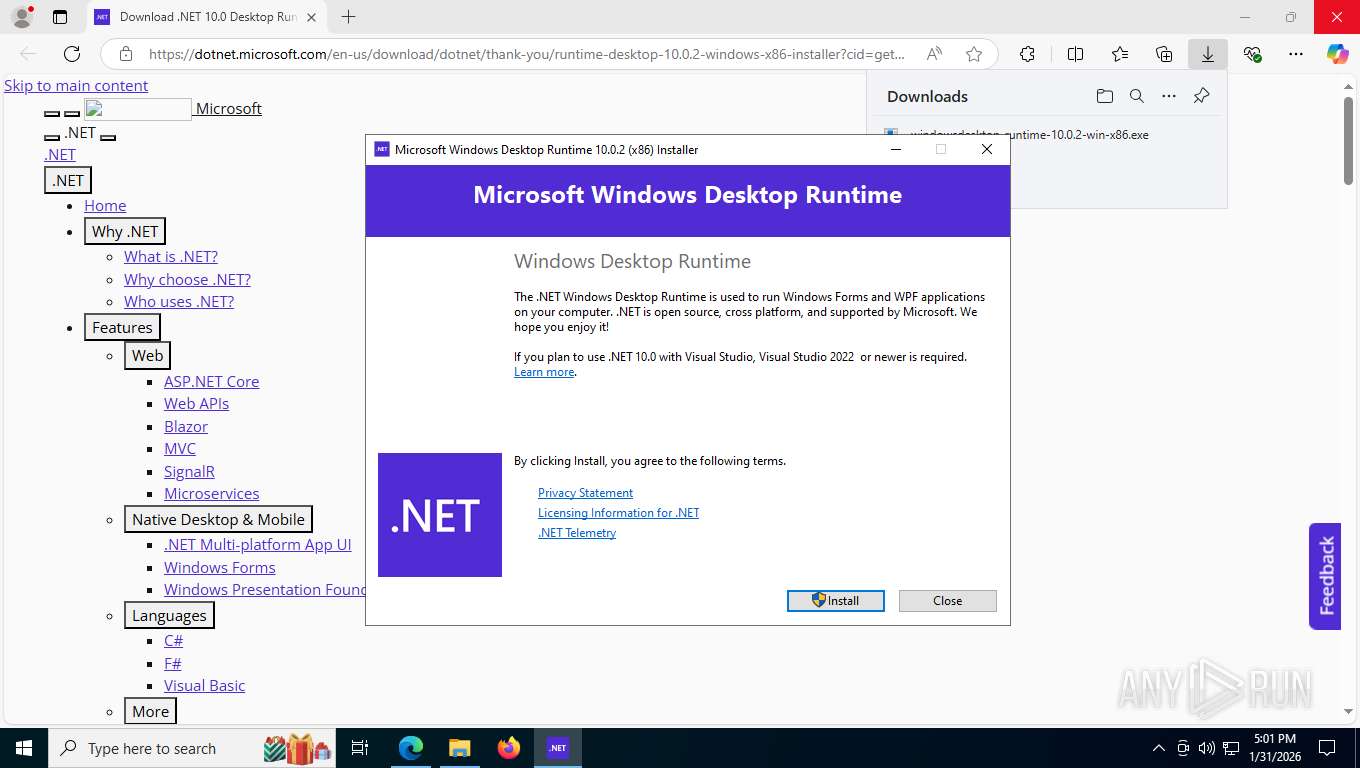This screenshot has height=768, width=1360.
Task: View site information lock icon
Action: (x=126, y=54)
